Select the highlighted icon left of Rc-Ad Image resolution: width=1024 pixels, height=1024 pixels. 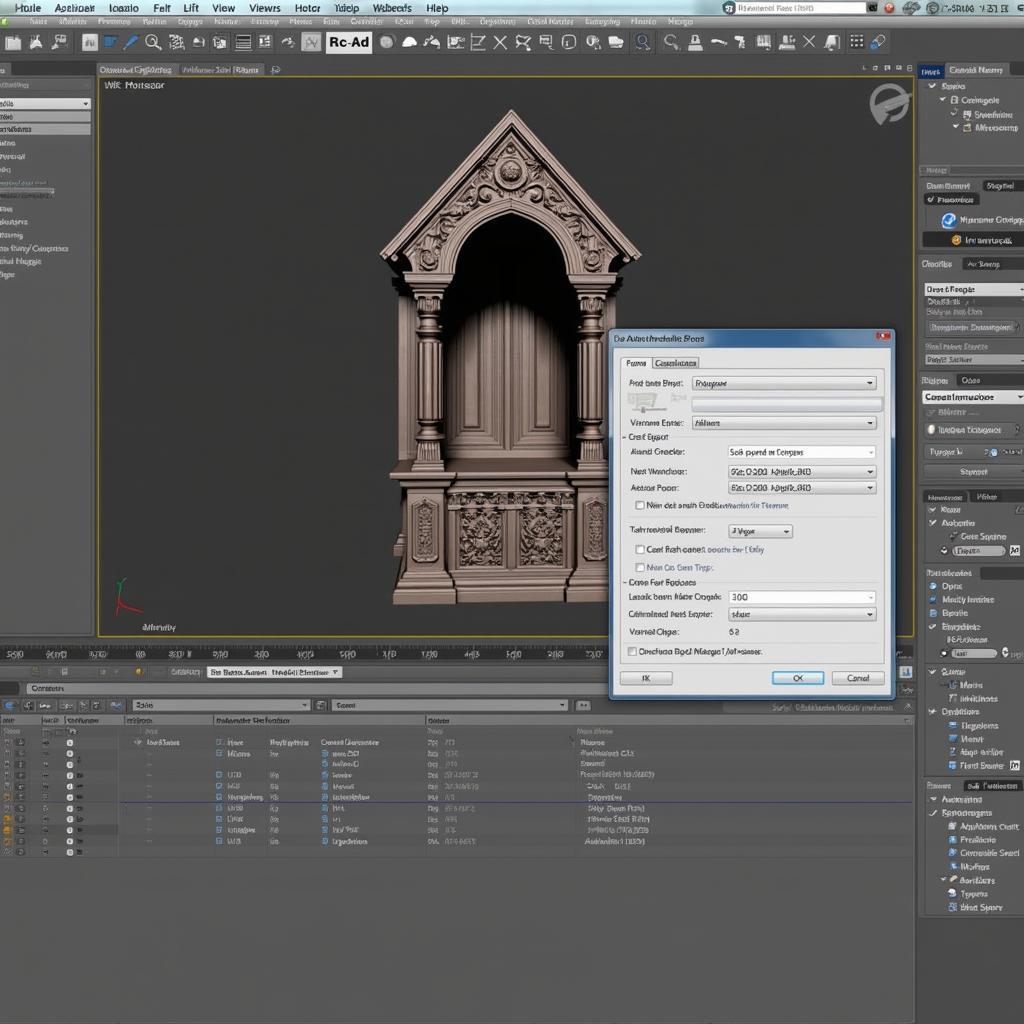312,42
